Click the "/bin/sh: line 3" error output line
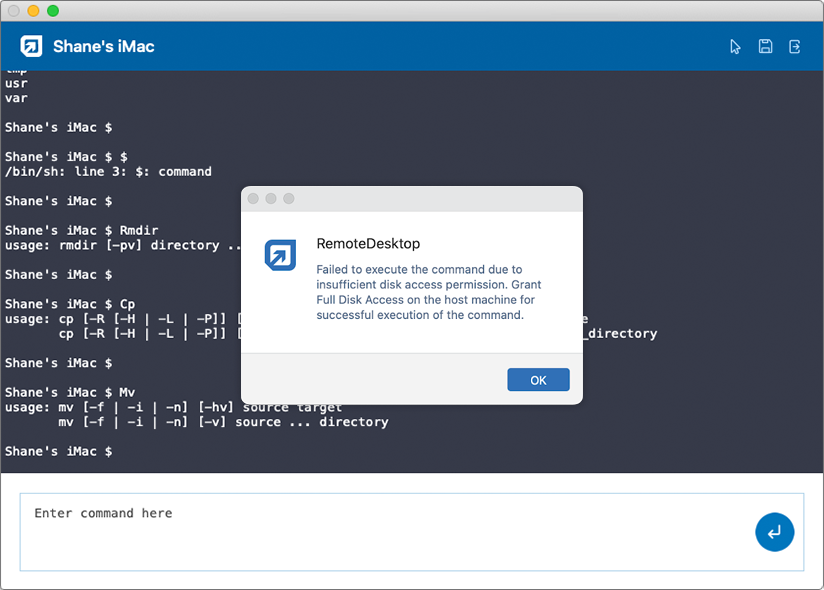 click(x=108, y=172)
